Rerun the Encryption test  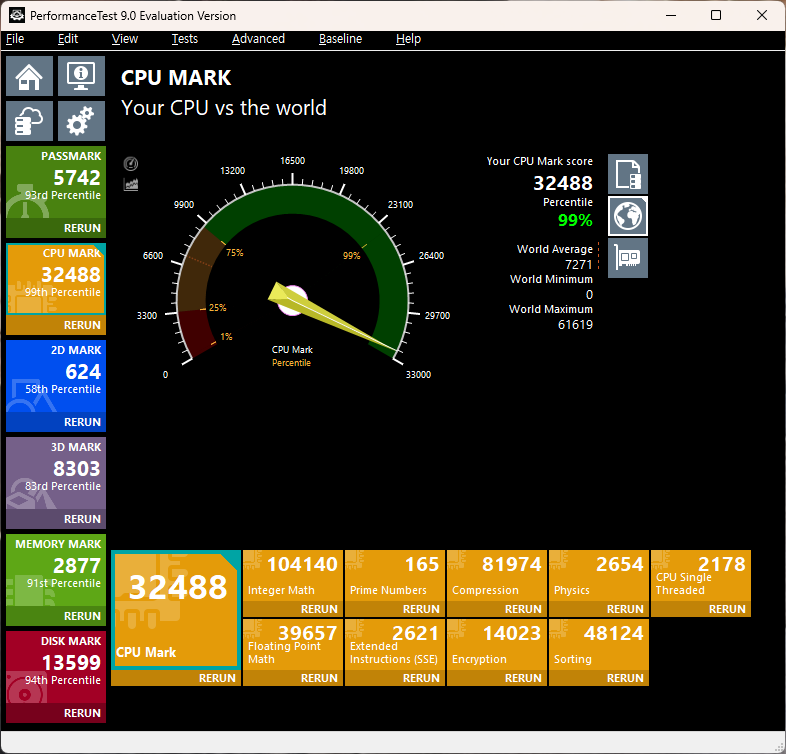click(x=497, y=678)
